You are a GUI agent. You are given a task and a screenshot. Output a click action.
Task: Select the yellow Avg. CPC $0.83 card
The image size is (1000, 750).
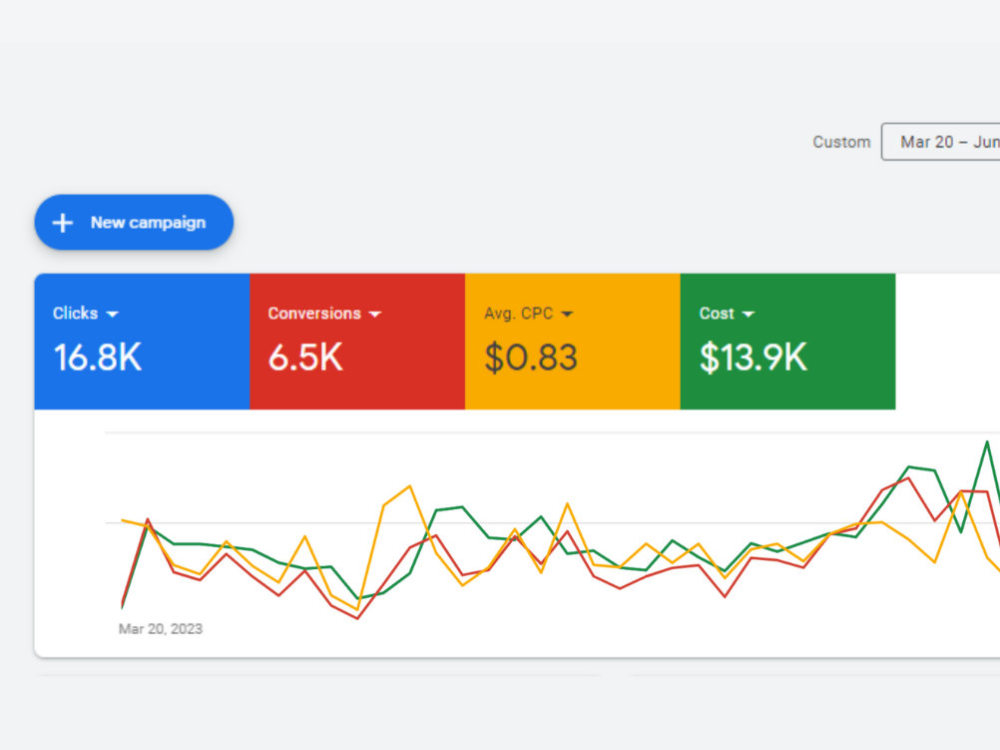[x=573, y=341]
